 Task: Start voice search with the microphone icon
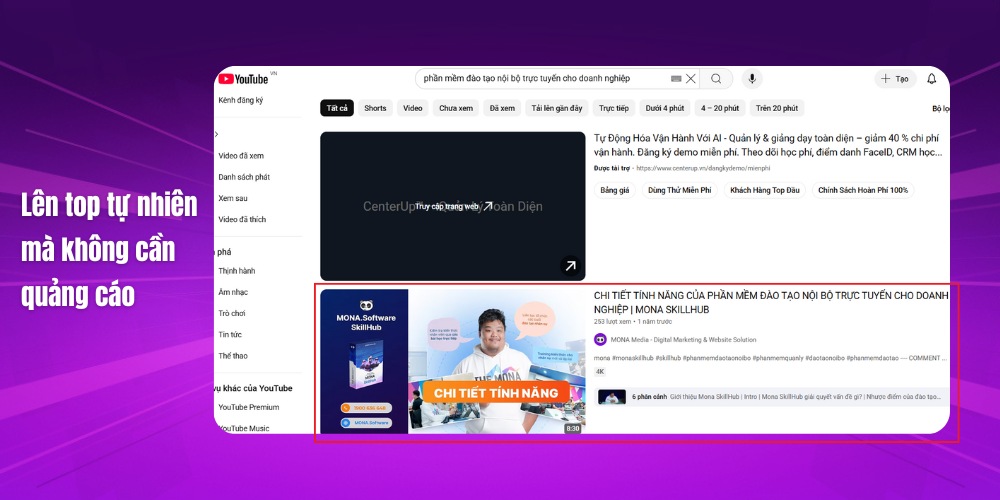tap(752, 78)
